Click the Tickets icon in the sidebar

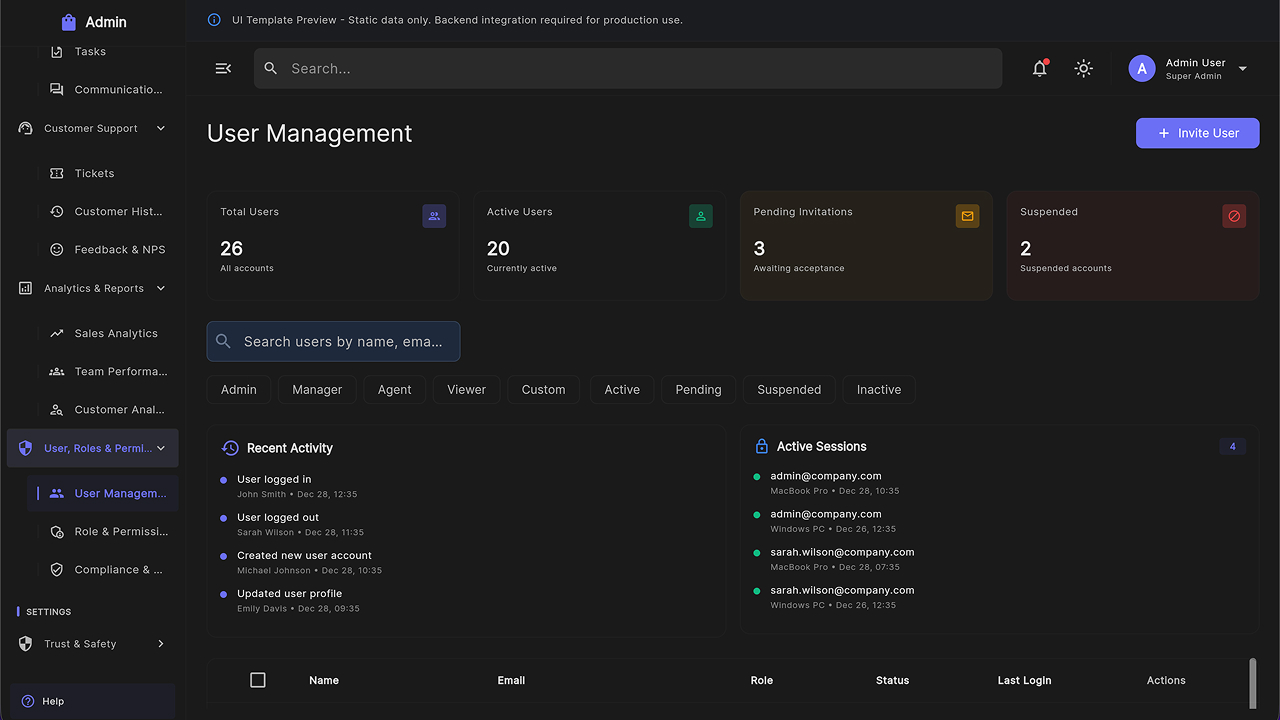(x=57, y=173)
